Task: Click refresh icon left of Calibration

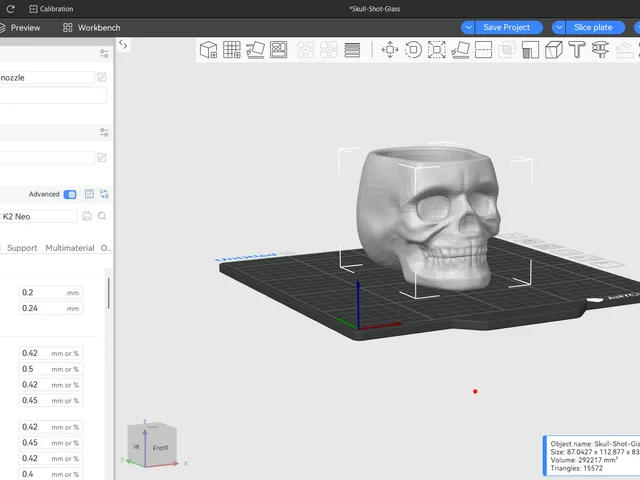Action: (11, 9)
